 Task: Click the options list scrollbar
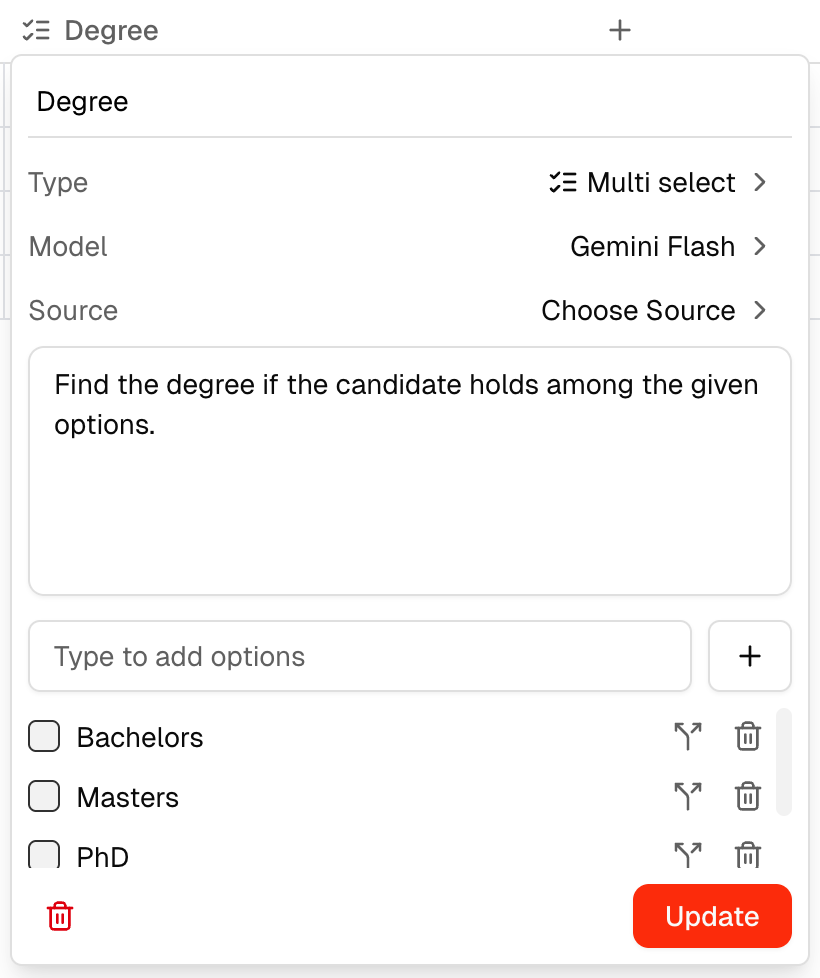784,762
